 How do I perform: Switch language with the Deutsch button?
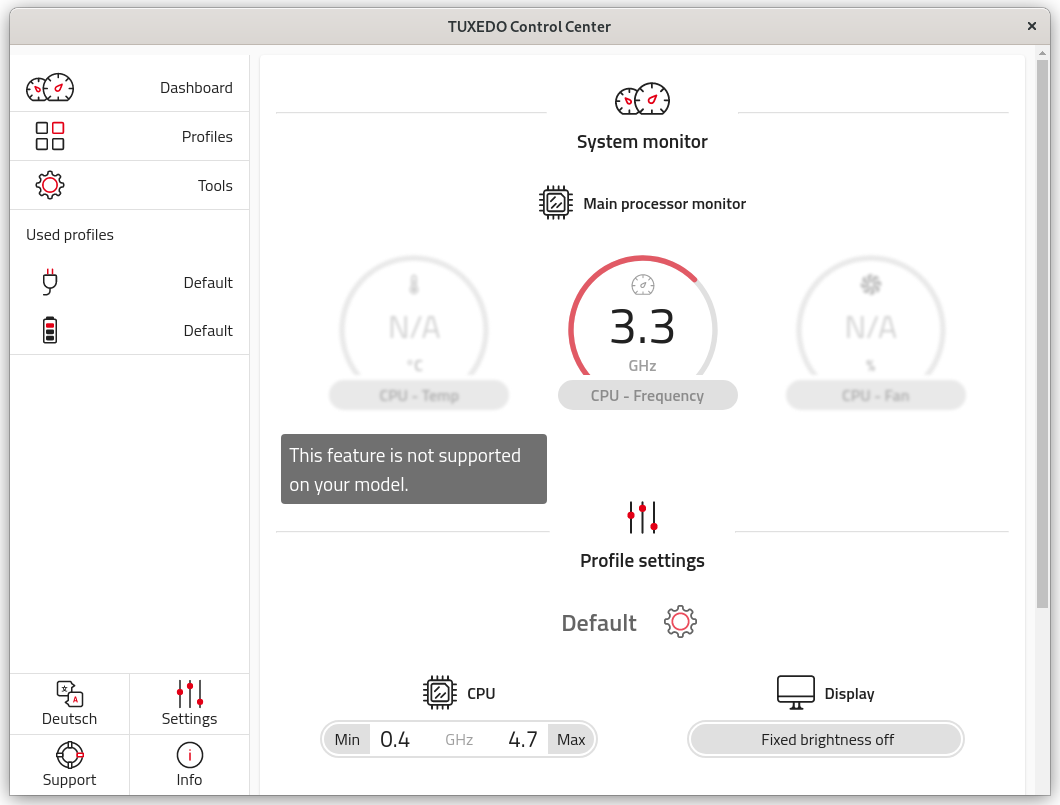pos(69,704)
